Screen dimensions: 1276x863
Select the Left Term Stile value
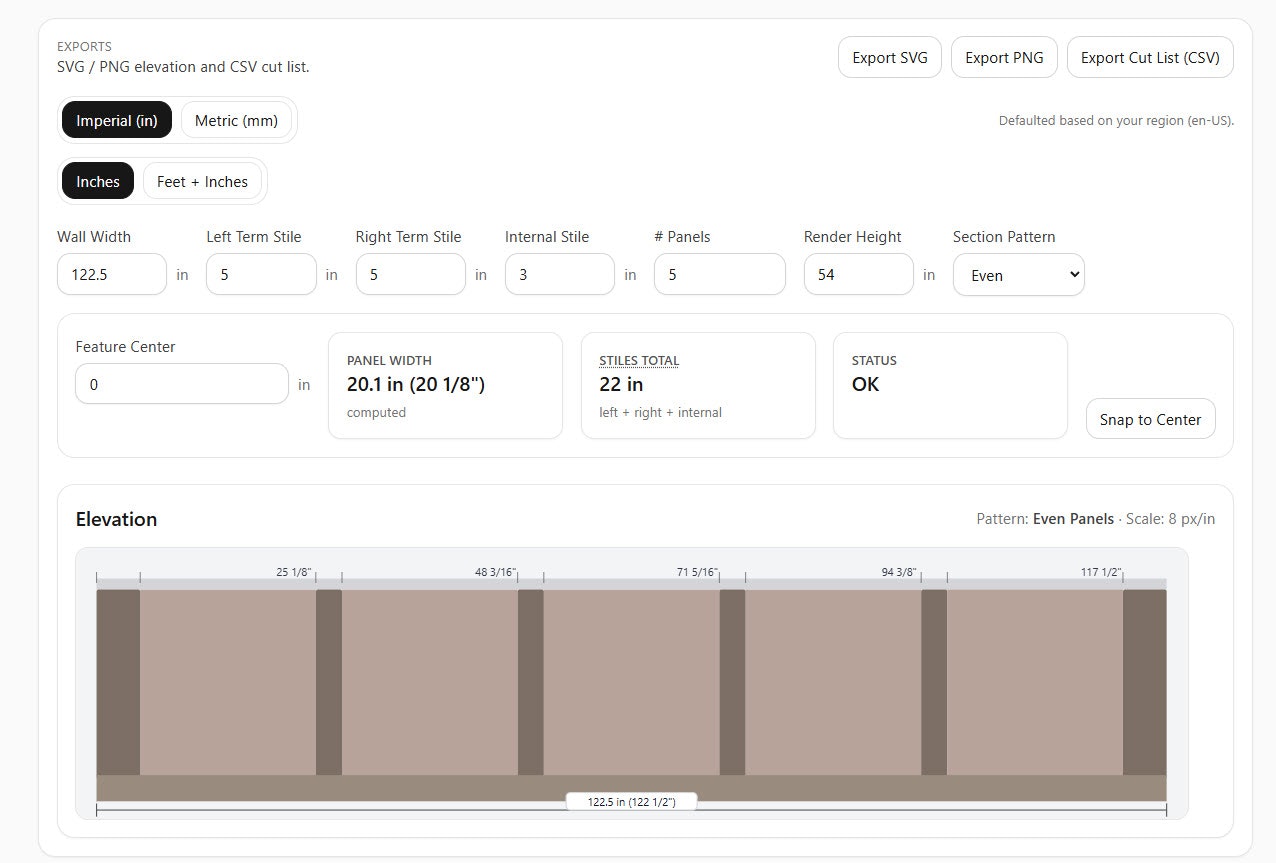click(x=261, y=273)
